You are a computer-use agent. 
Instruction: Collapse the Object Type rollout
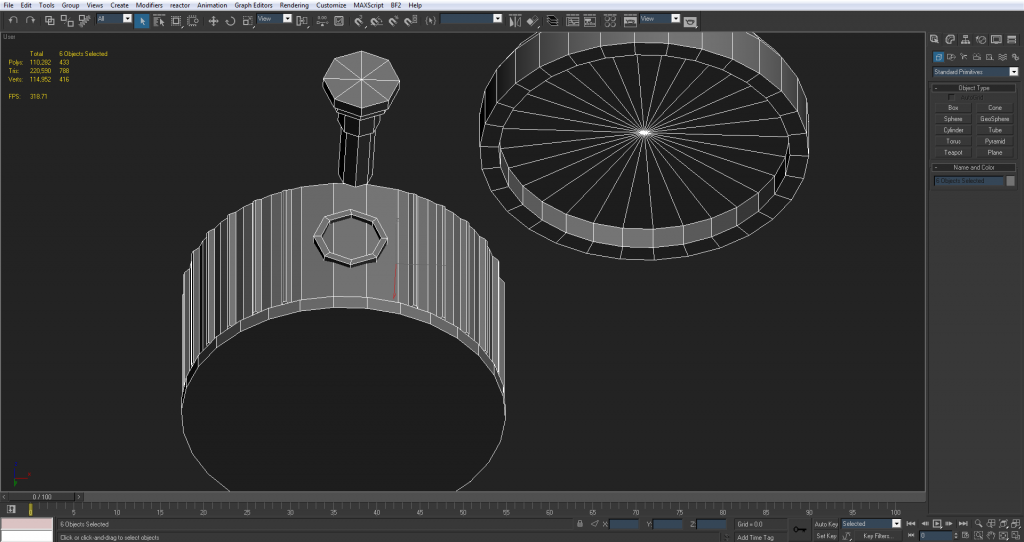[973, 88]
